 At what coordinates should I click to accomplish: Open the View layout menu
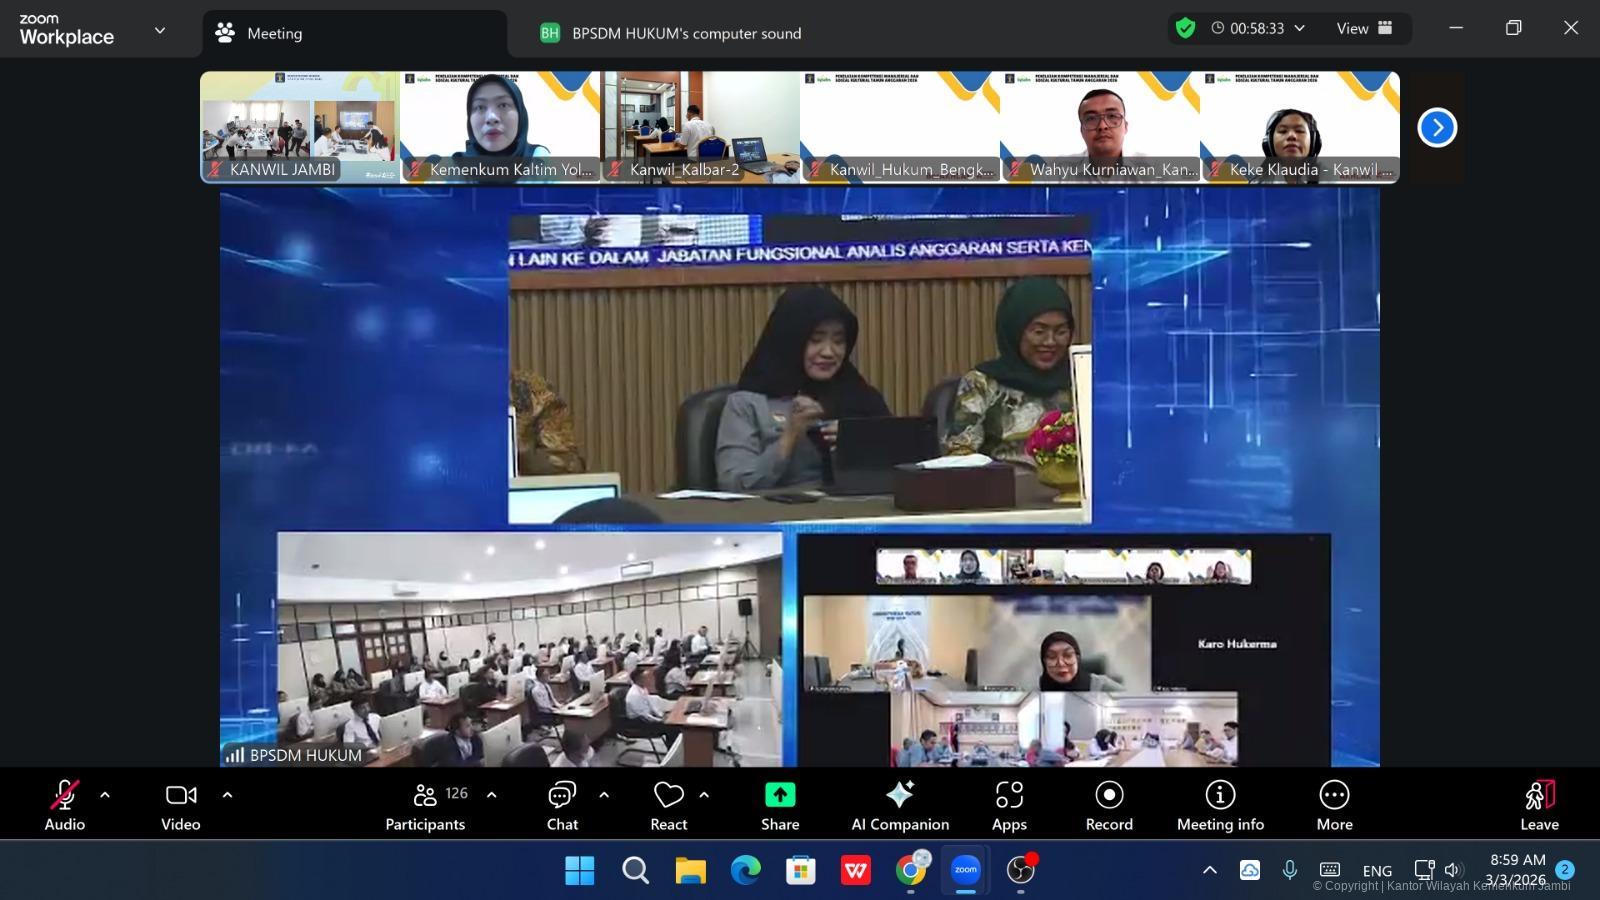coord(1364,28)
